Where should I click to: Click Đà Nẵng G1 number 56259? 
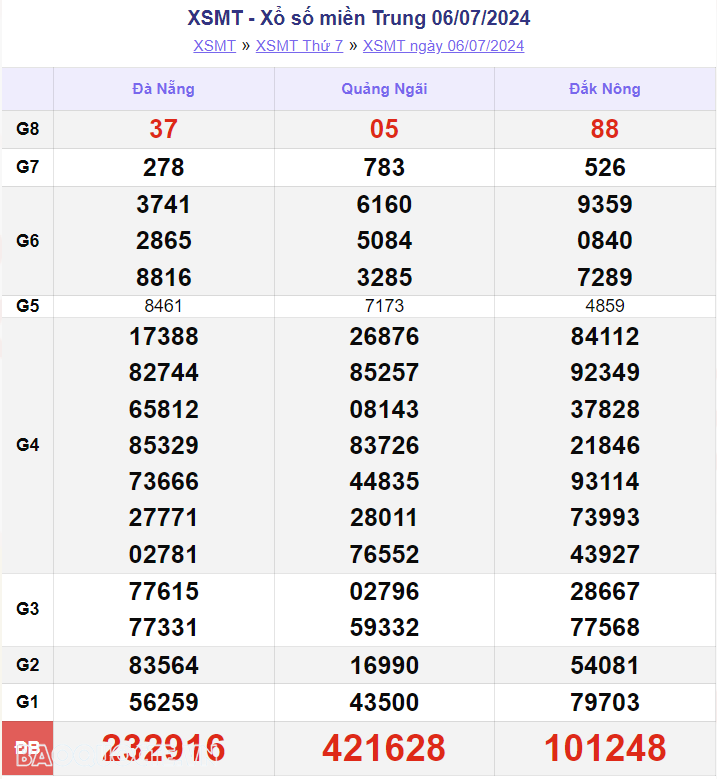pyautogui.click(x=163, y=702)
